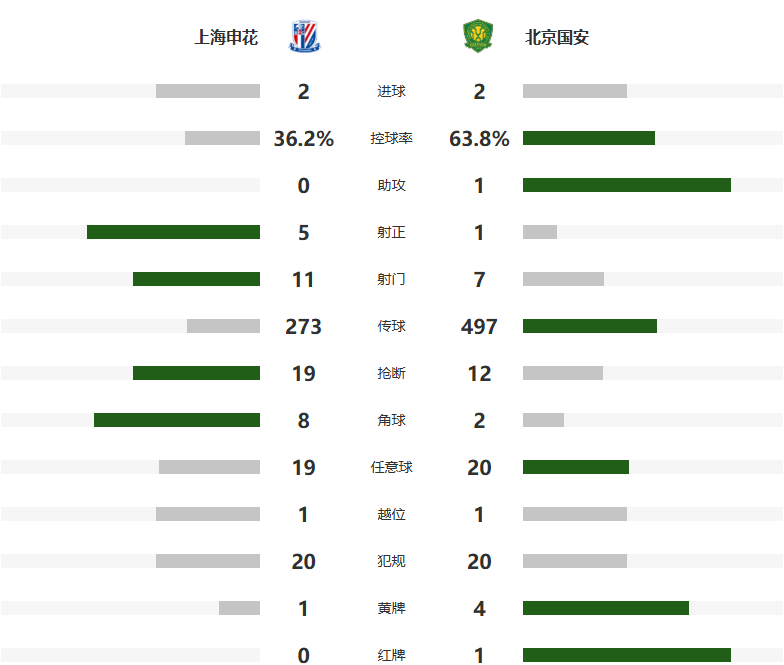Select the 越位 offside label
This screenshot has width=784, height=665.
pyautogui.click(x=392, y=514)
